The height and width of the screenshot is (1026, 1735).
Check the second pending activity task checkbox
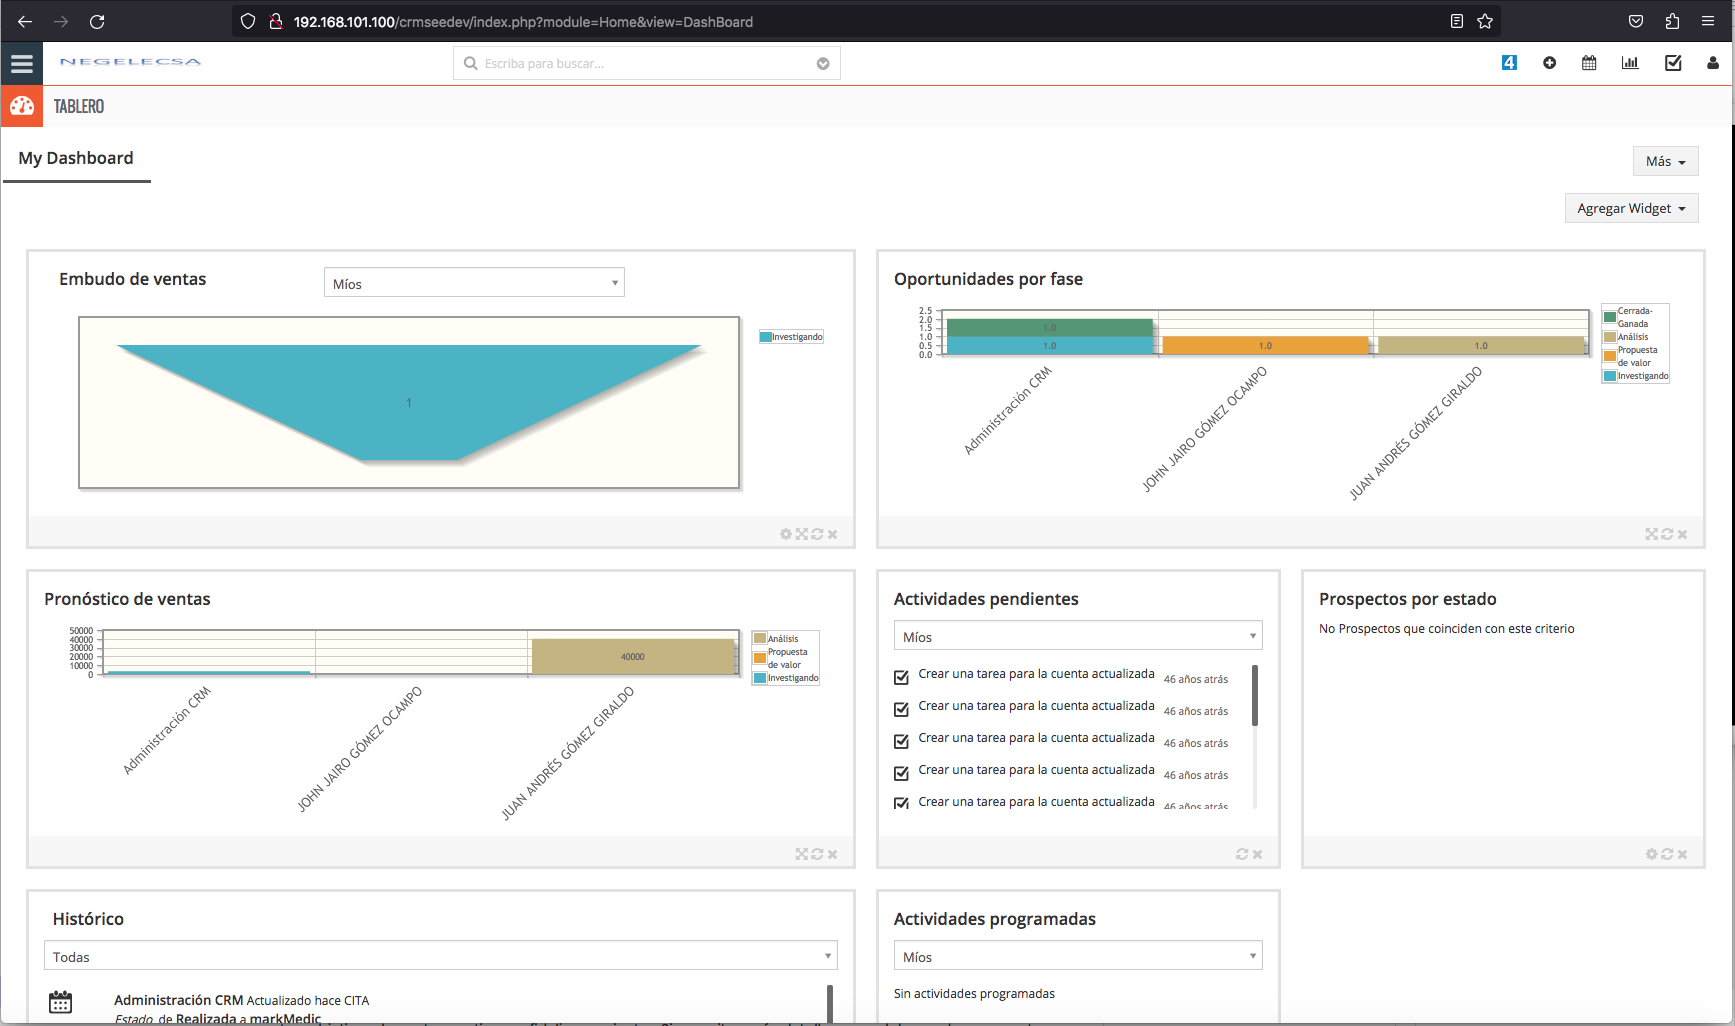pyautogui.click(x=901, y=709)
